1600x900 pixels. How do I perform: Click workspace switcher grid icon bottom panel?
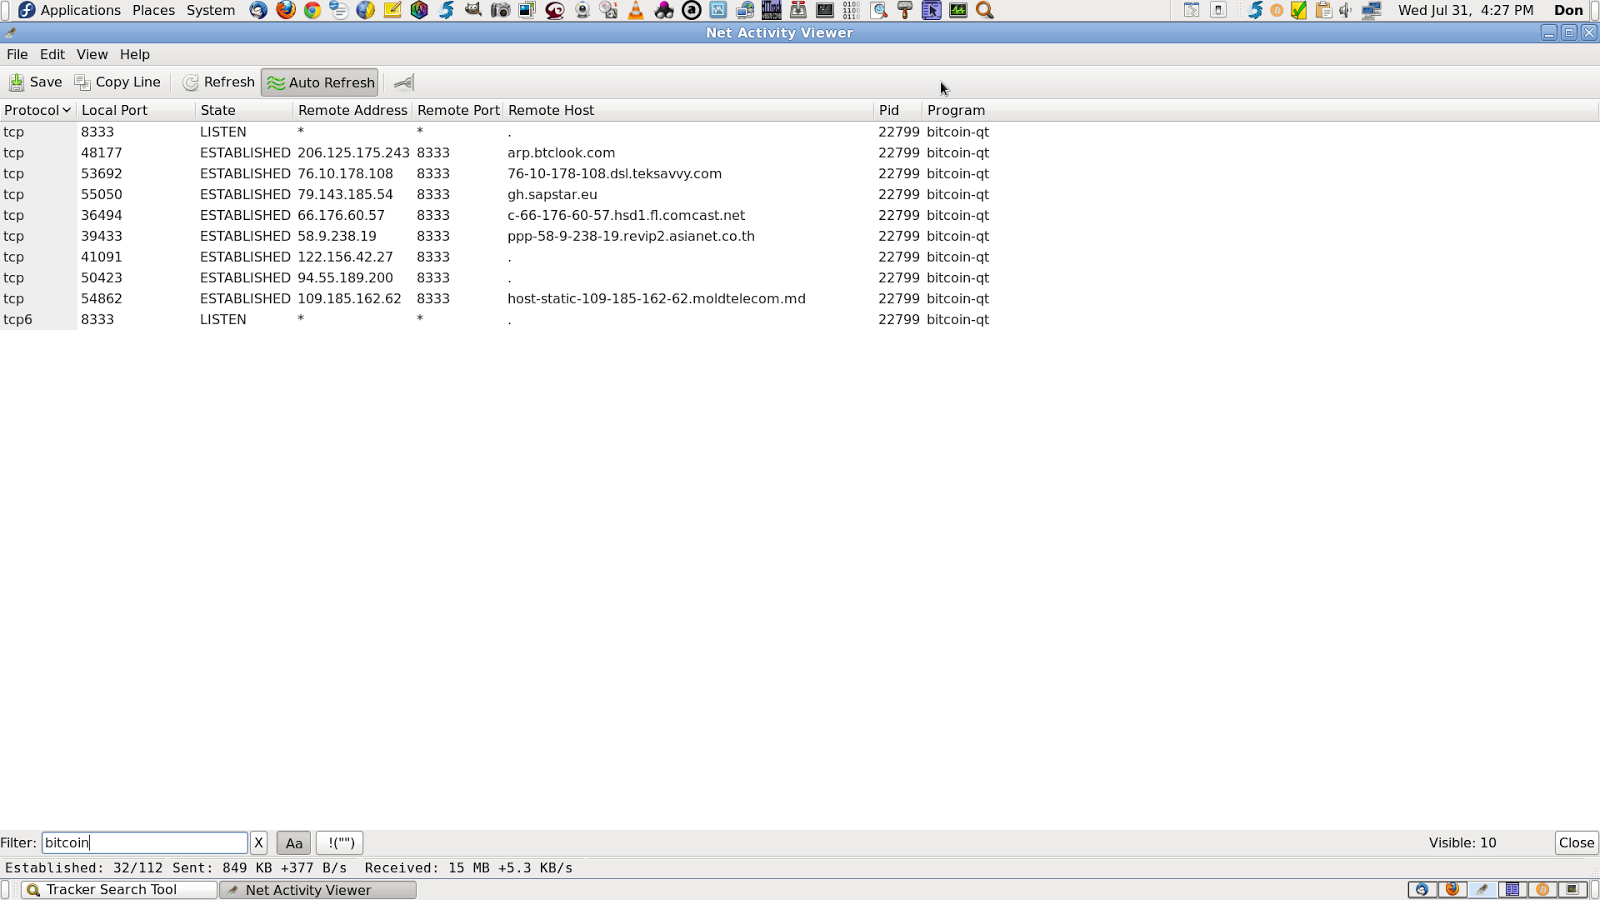point(1512,890)
